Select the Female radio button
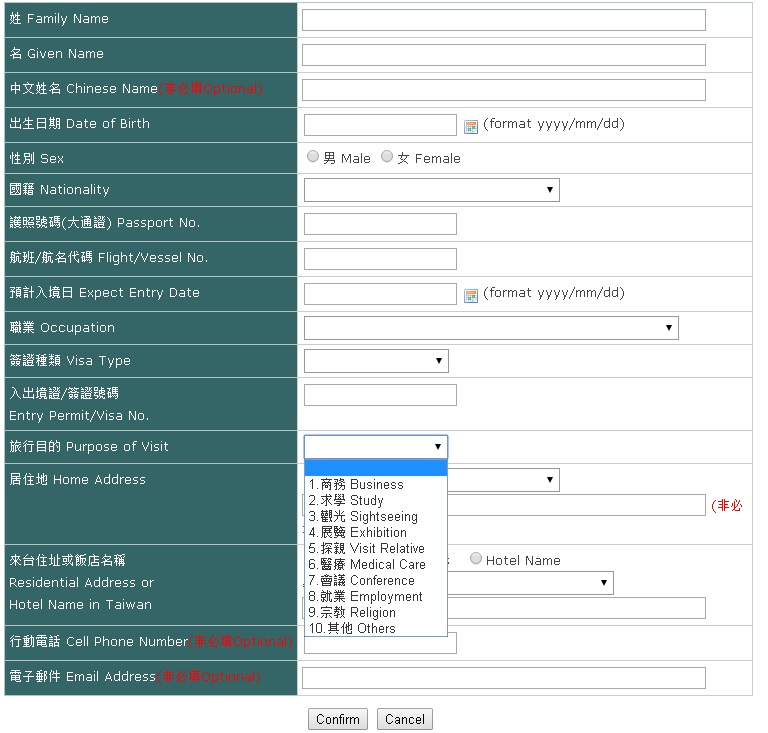Viewport: 768px width, 733px height. tap(387, 156)
